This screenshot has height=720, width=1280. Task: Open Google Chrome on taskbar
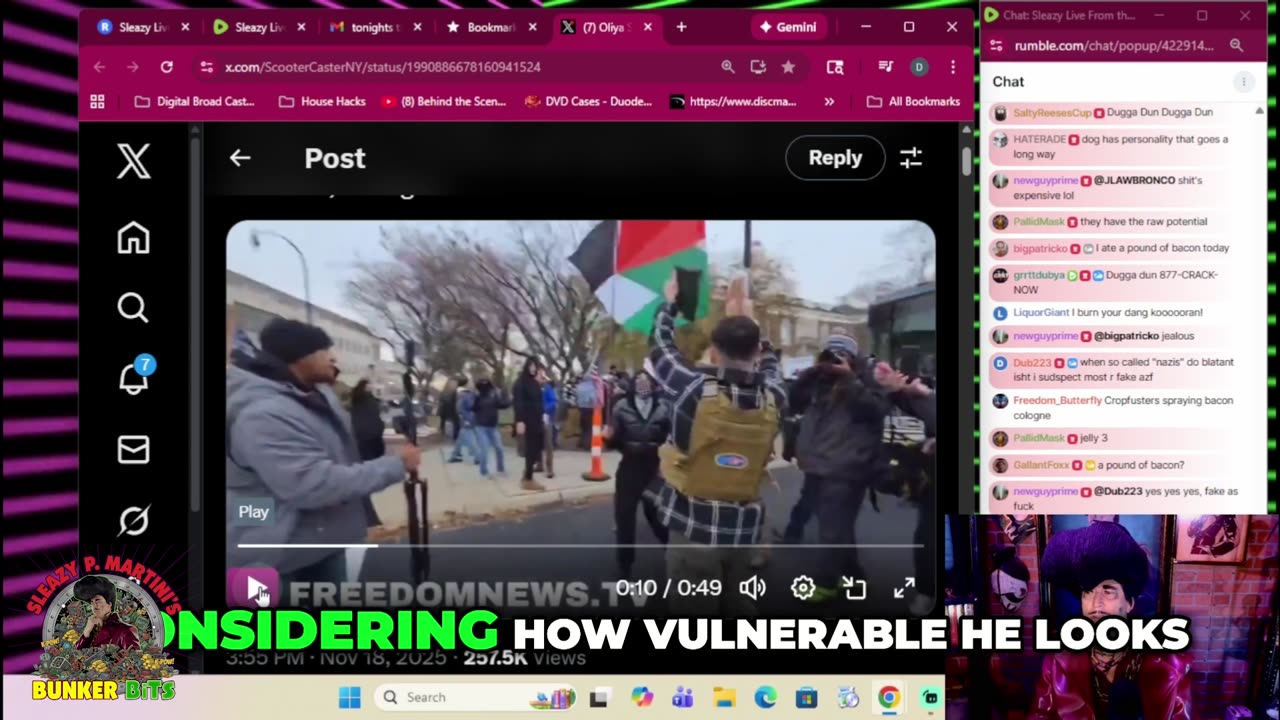click(x=888, y=698)
